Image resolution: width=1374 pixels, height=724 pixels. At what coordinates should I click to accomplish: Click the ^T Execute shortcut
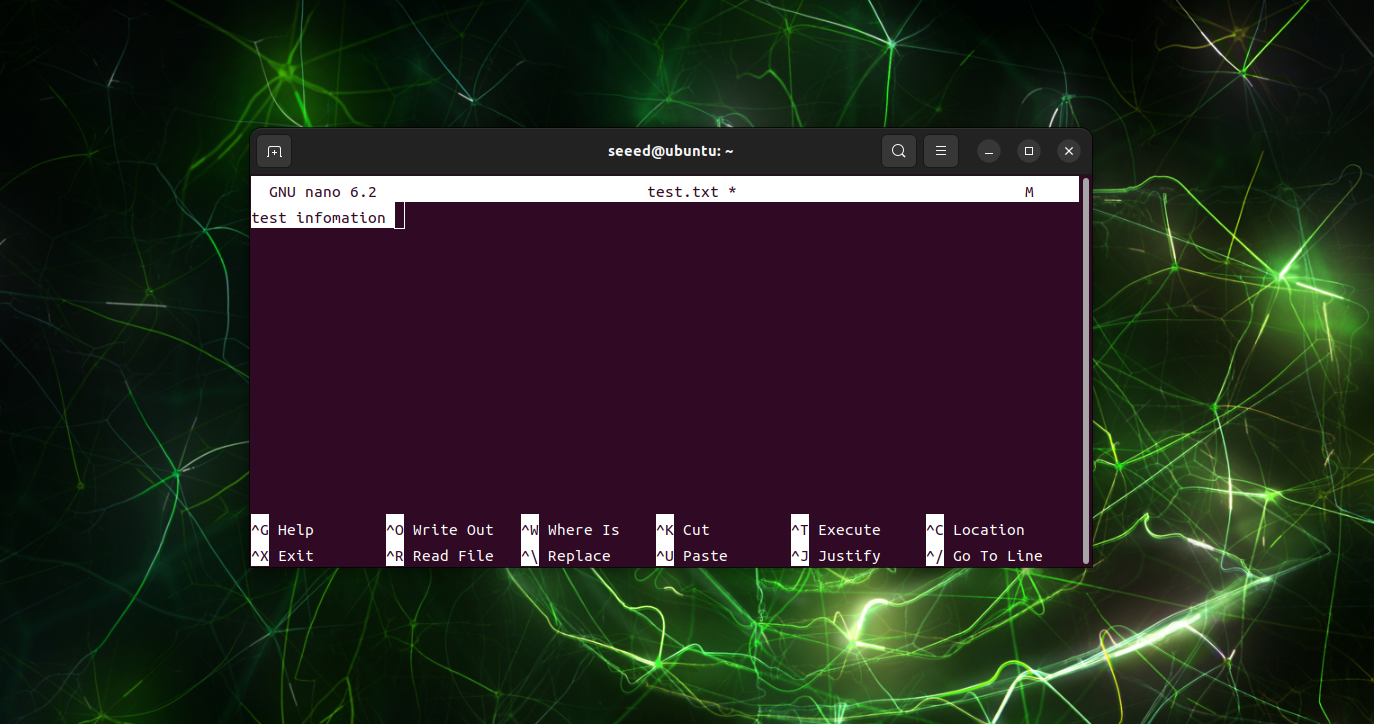coord(836,530)
